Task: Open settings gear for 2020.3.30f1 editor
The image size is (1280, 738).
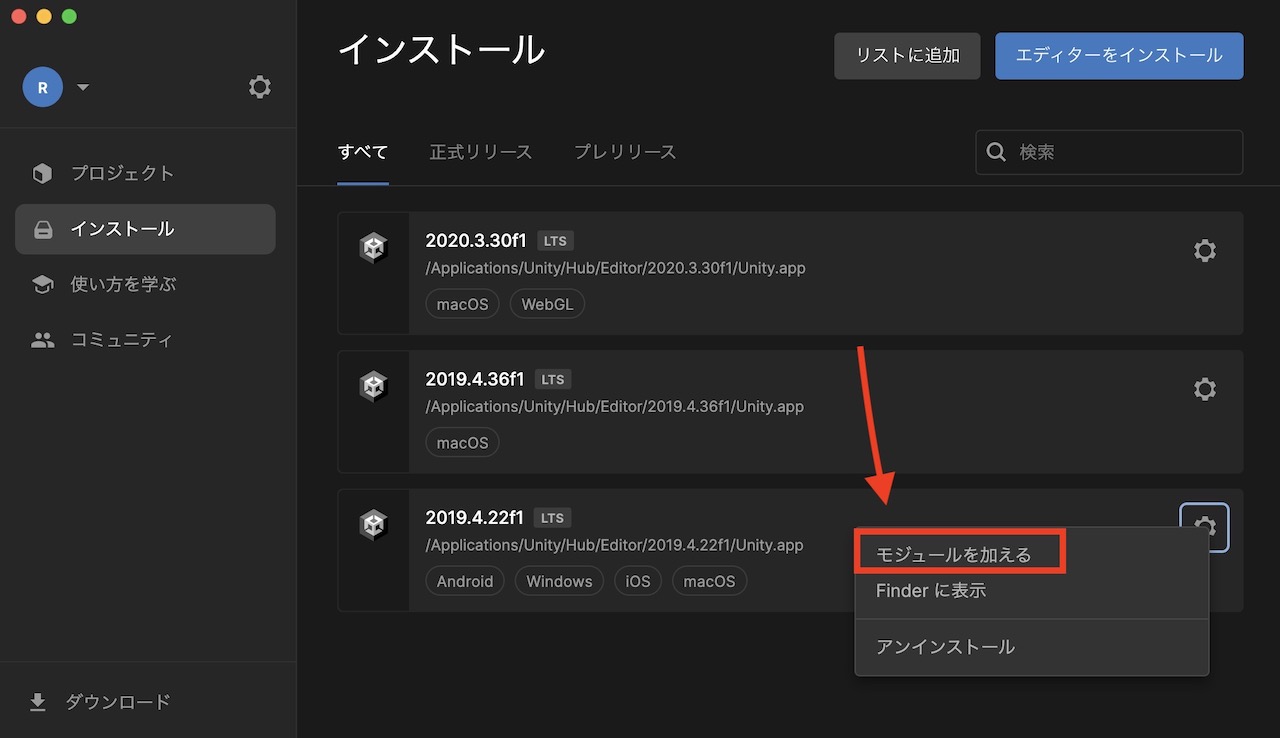Action: 1205,251
